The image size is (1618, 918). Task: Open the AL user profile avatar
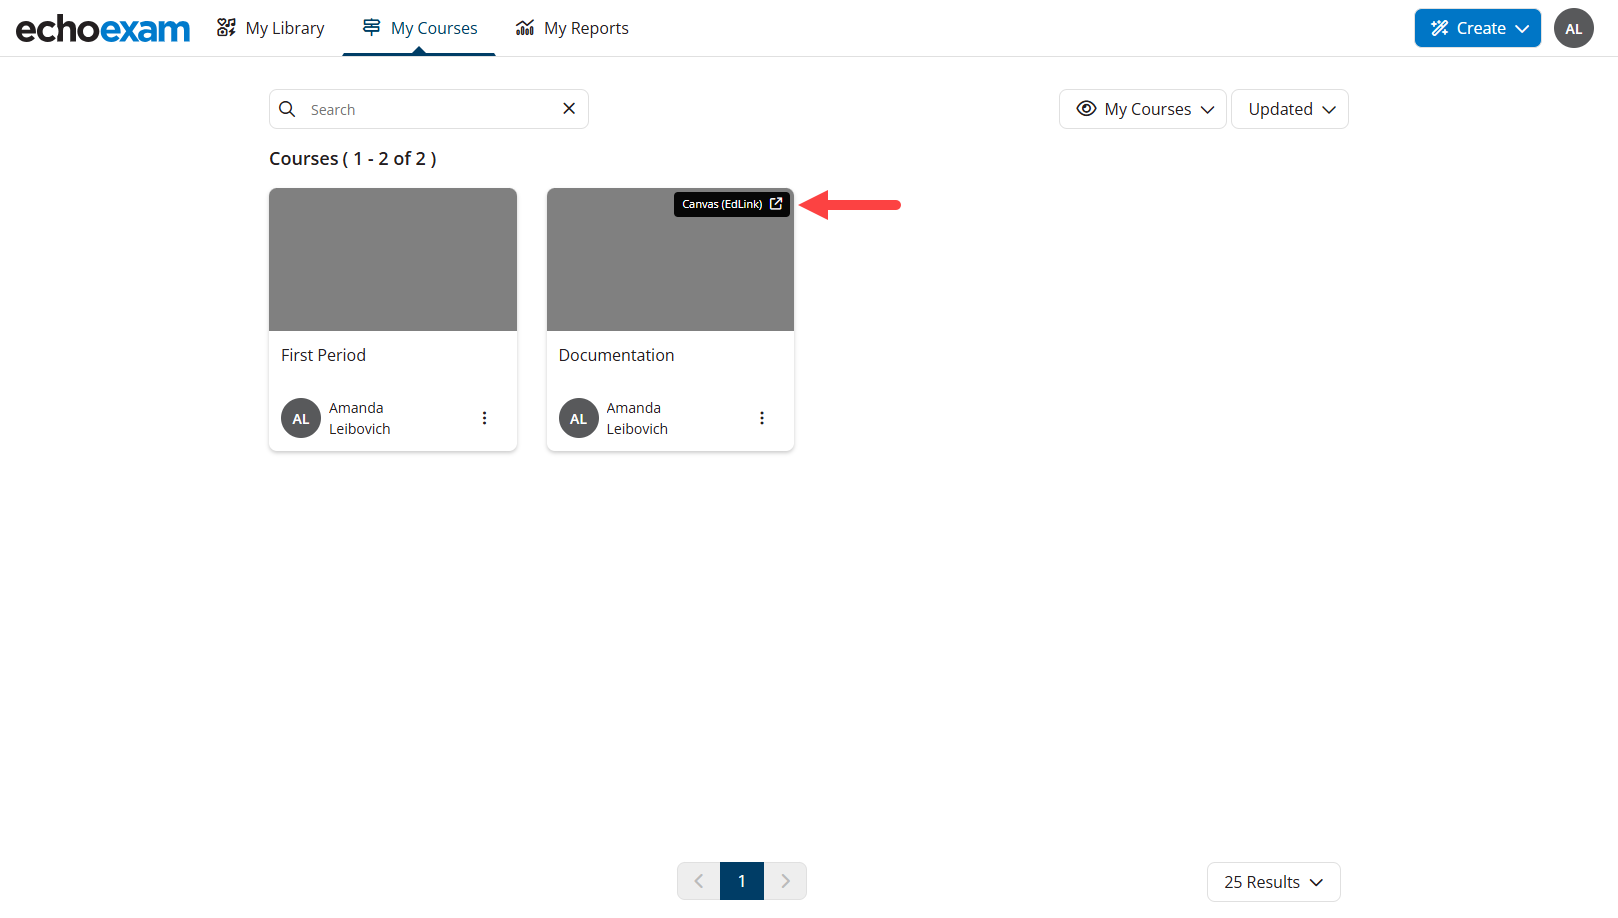pos(1573,28)
